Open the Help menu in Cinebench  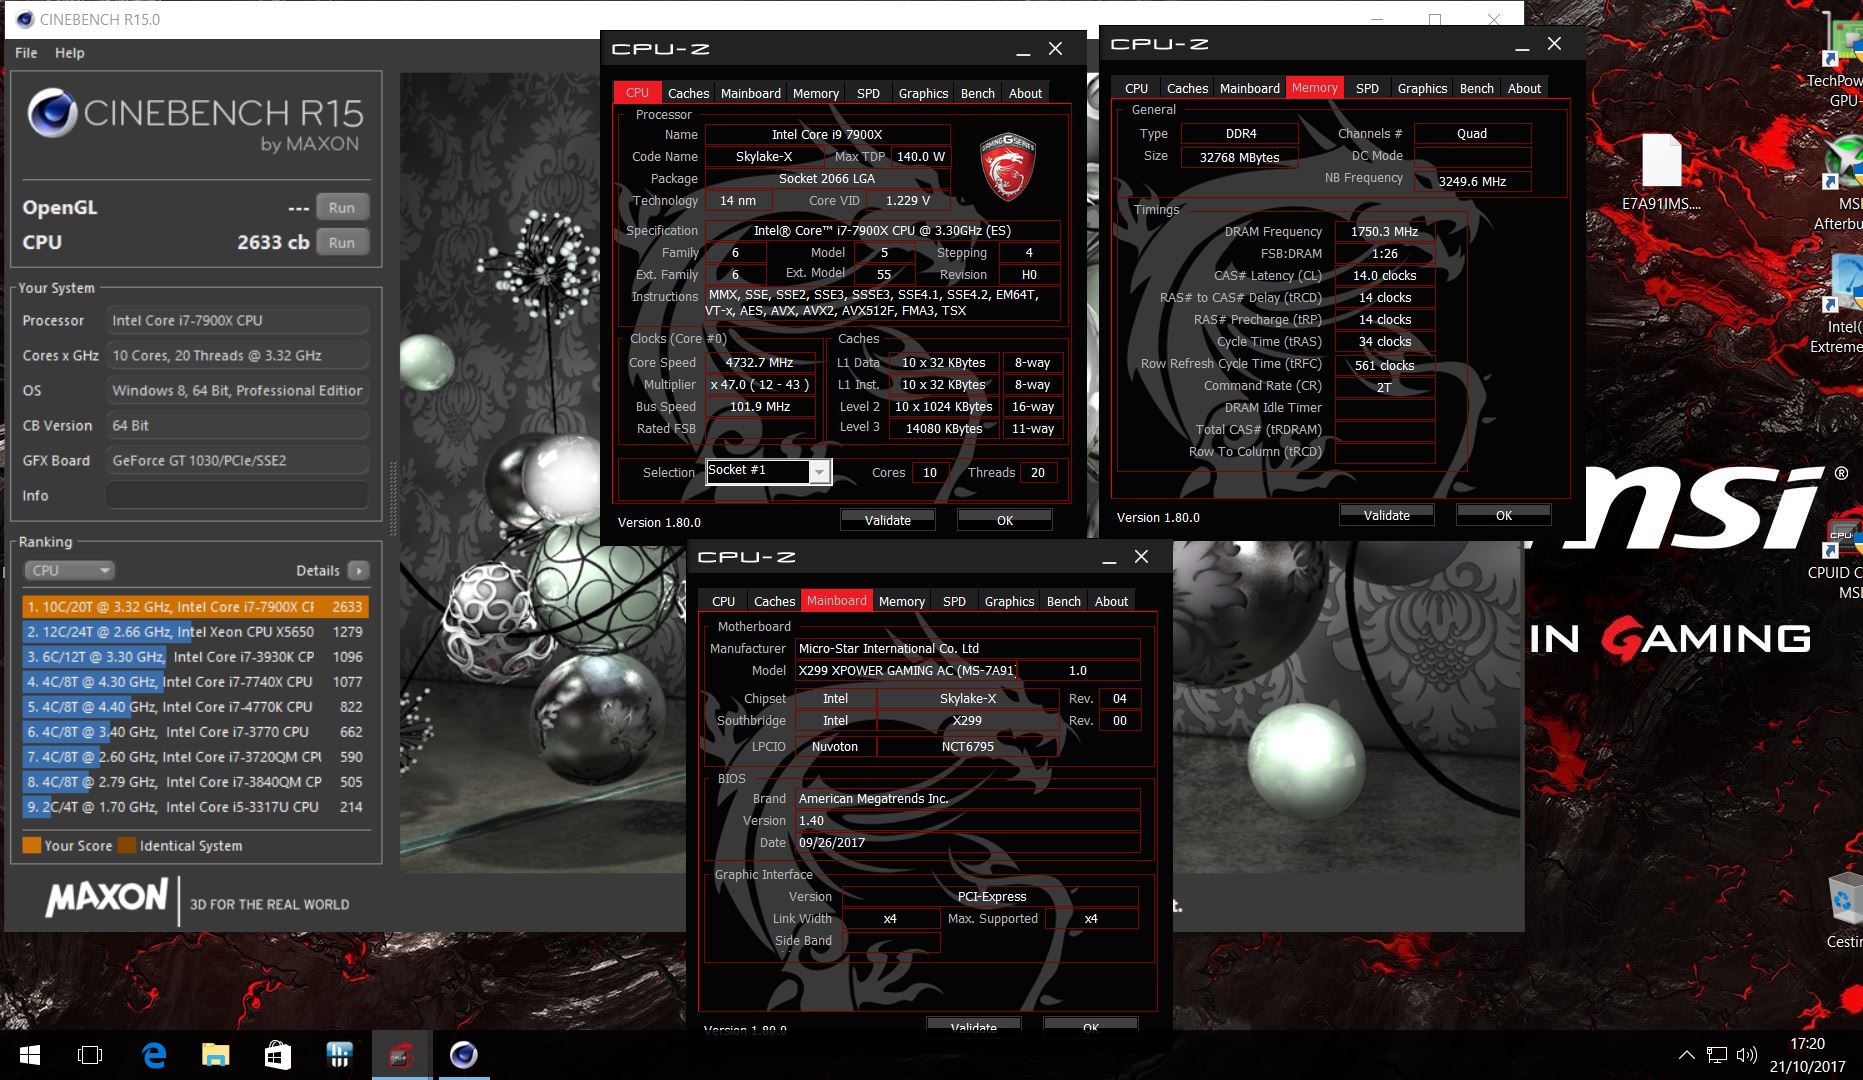coord(69,53)
